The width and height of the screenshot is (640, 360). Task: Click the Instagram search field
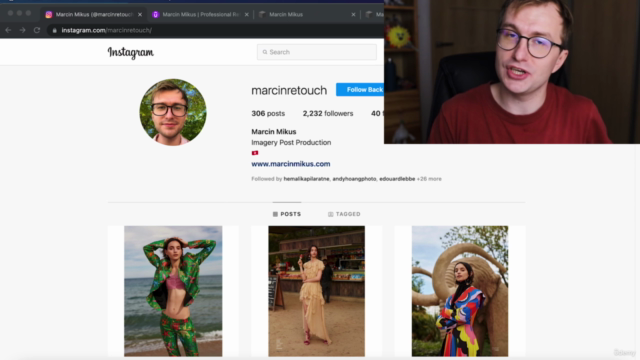coord(317,52)
